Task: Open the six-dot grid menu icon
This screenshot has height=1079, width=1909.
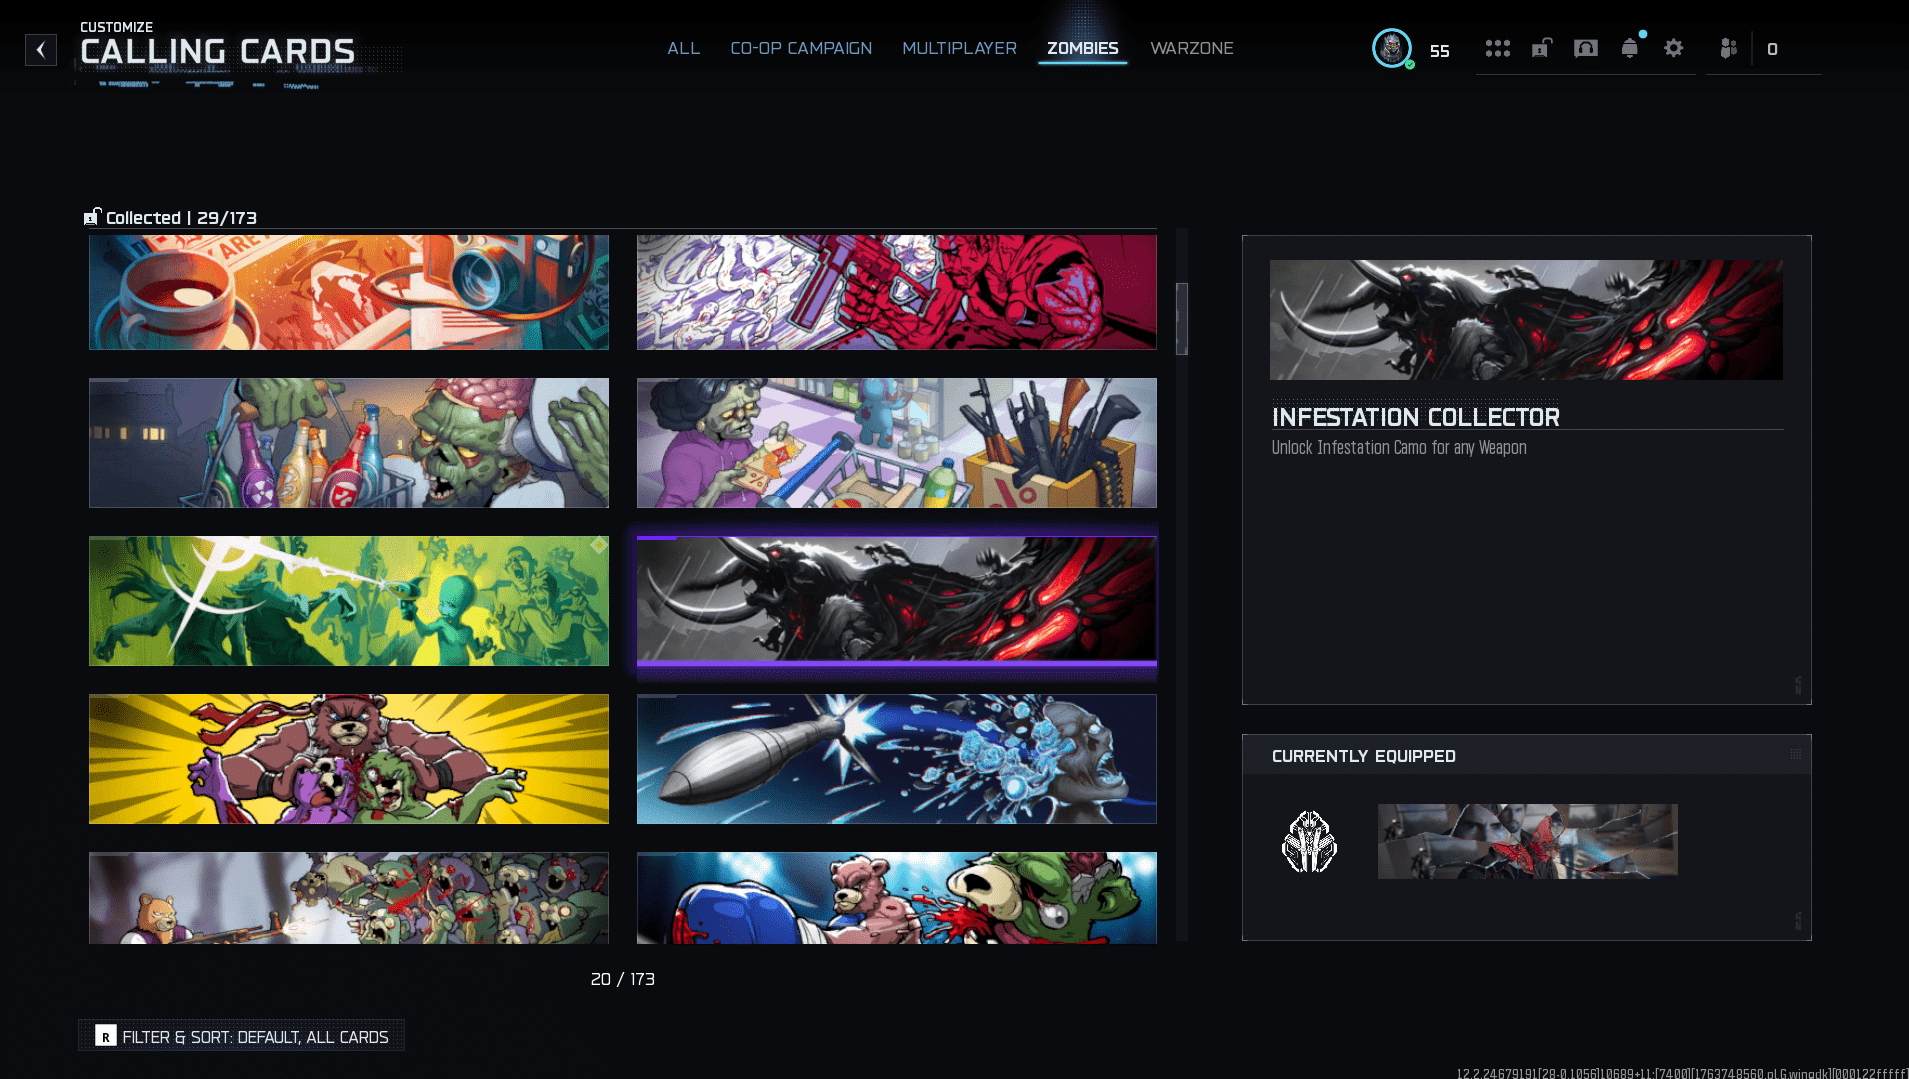Action: click(x=1497, y=49)
